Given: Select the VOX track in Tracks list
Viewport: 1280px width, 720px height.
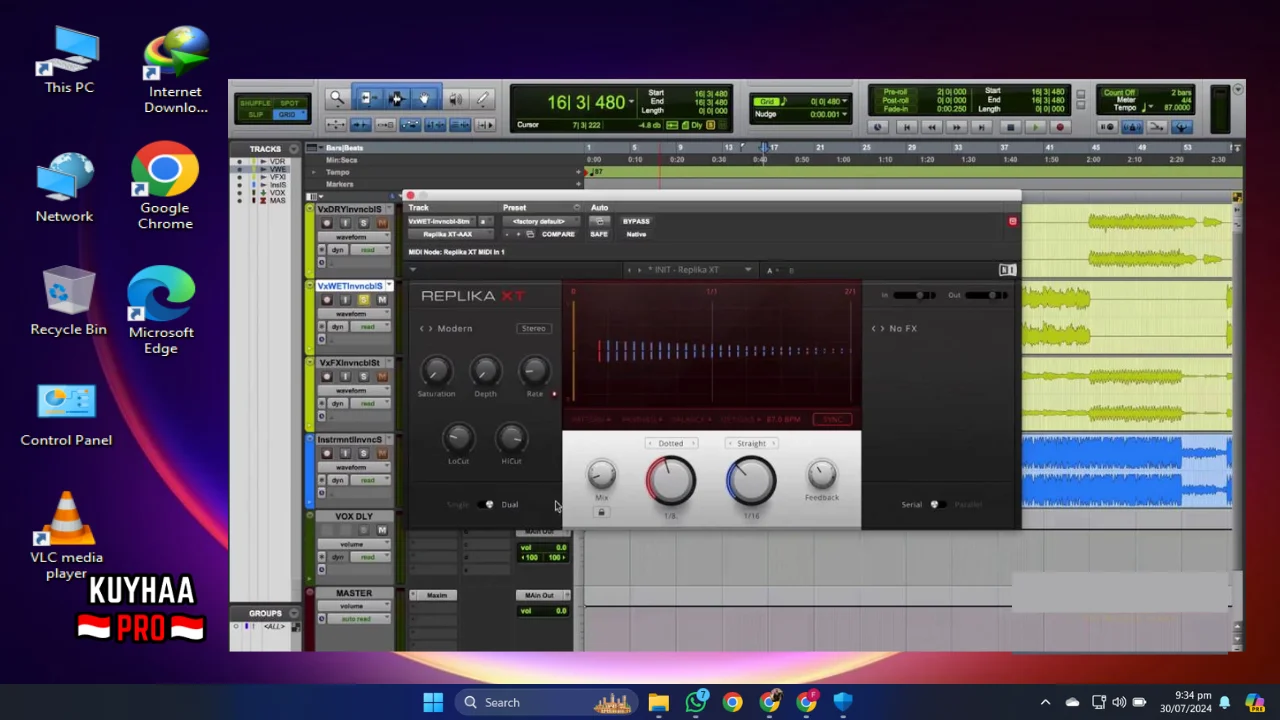Looking at the screenshot, I should tap(277, 193).
